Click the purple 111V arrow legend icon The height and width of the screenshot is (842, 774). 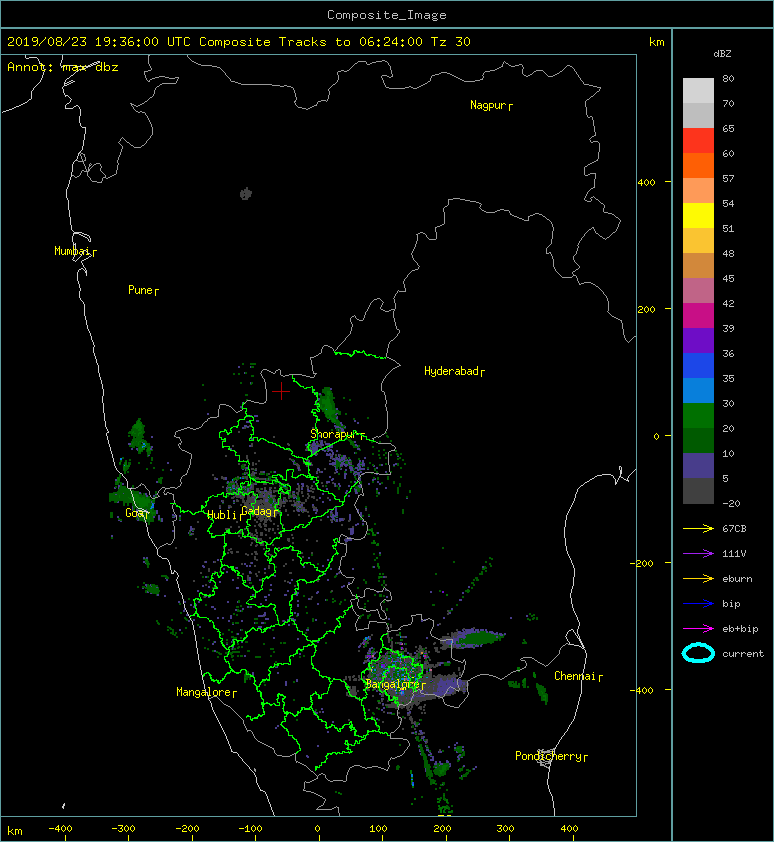tap(698, 553)
